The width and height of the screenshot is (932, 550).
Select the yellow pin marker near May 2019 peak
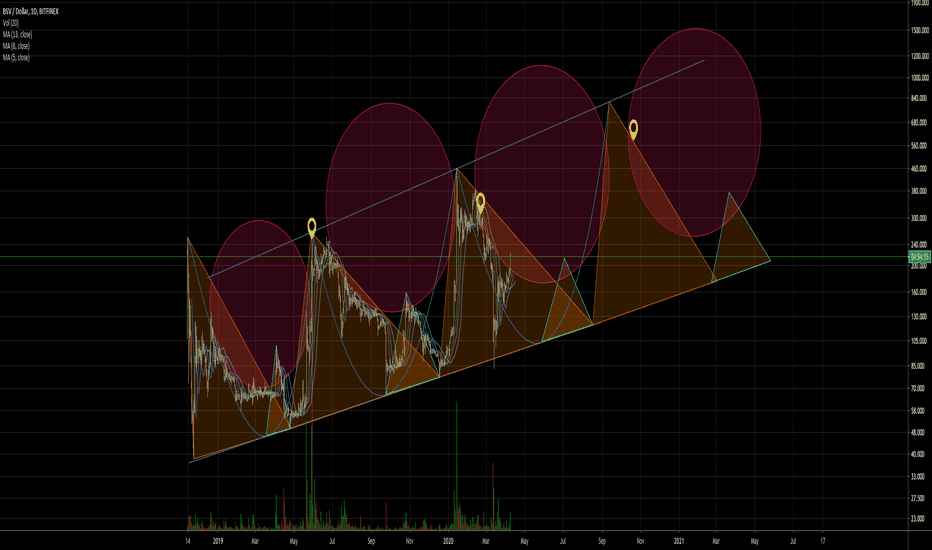pyautogui.click(x=311, y=228)
